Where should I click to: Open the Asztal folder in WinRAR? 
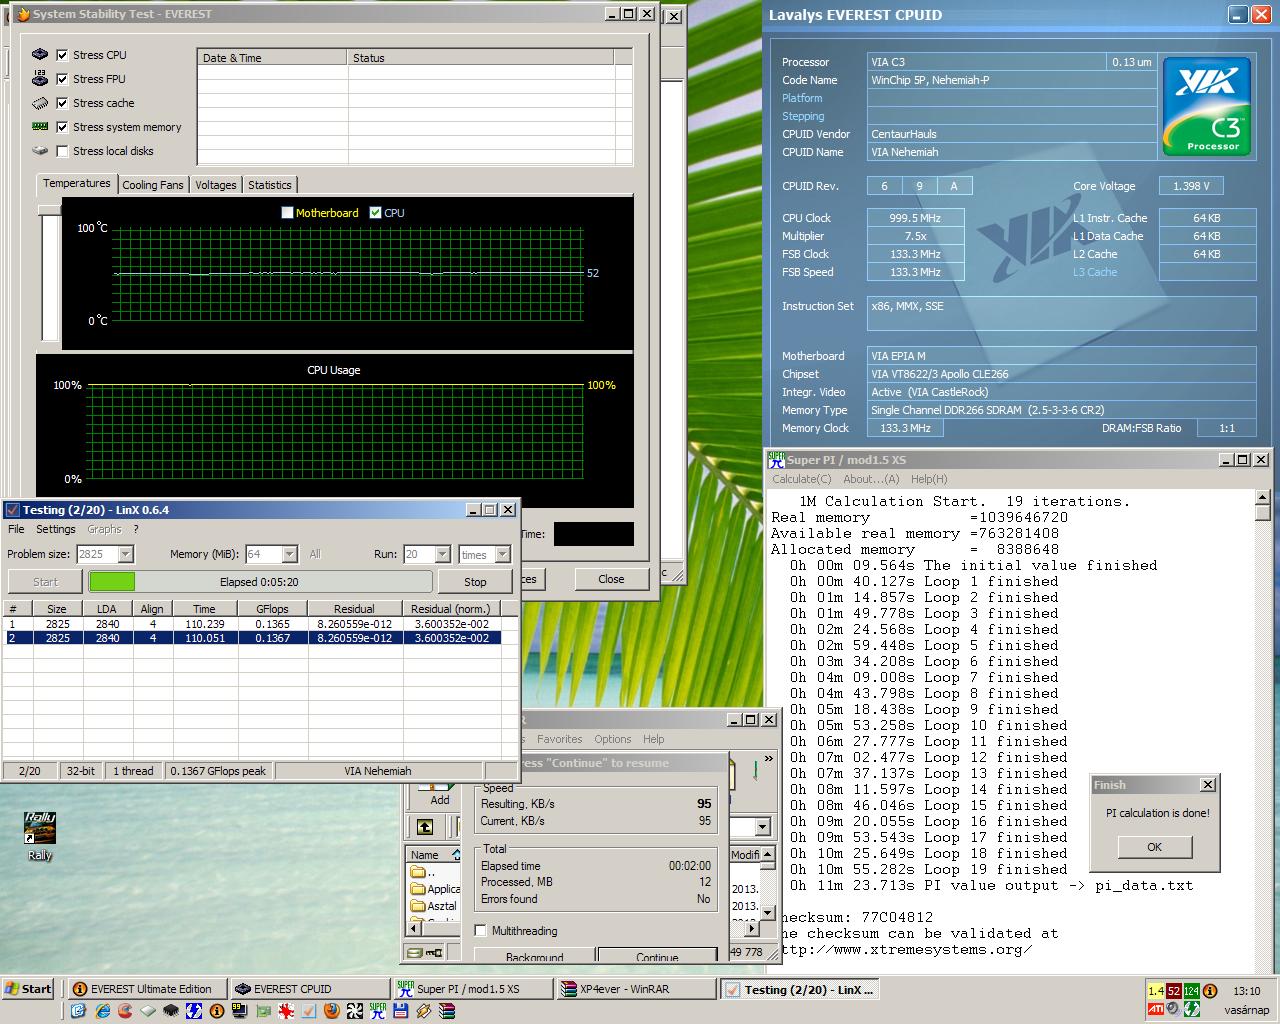[435, 906]
